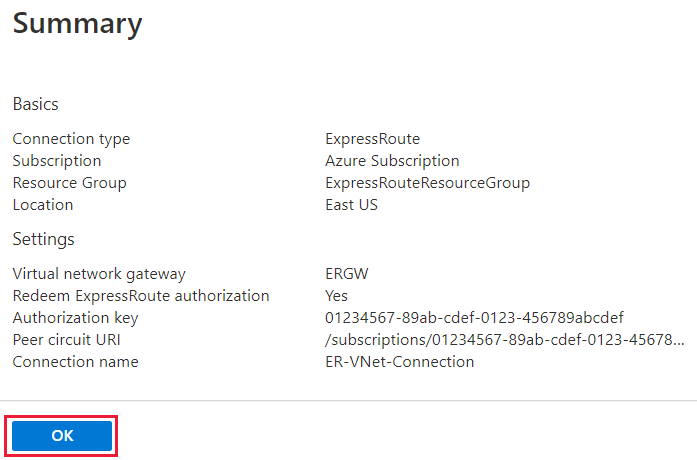Click the Redeem ExpressRoute authorization label
The height and width of the screenshot is (460, 697).
click(141, 296)
